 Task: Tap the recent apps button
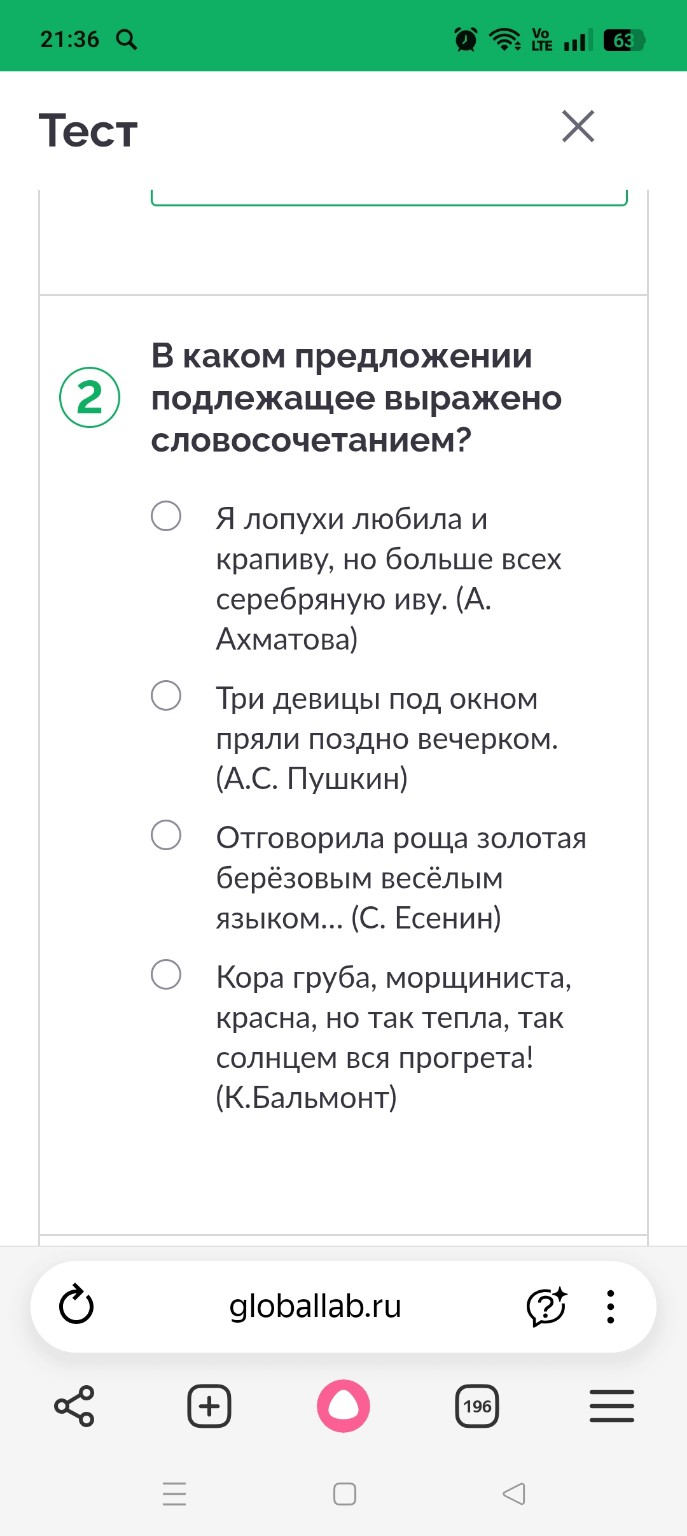pyautogui.click(x=175, y=1494)
